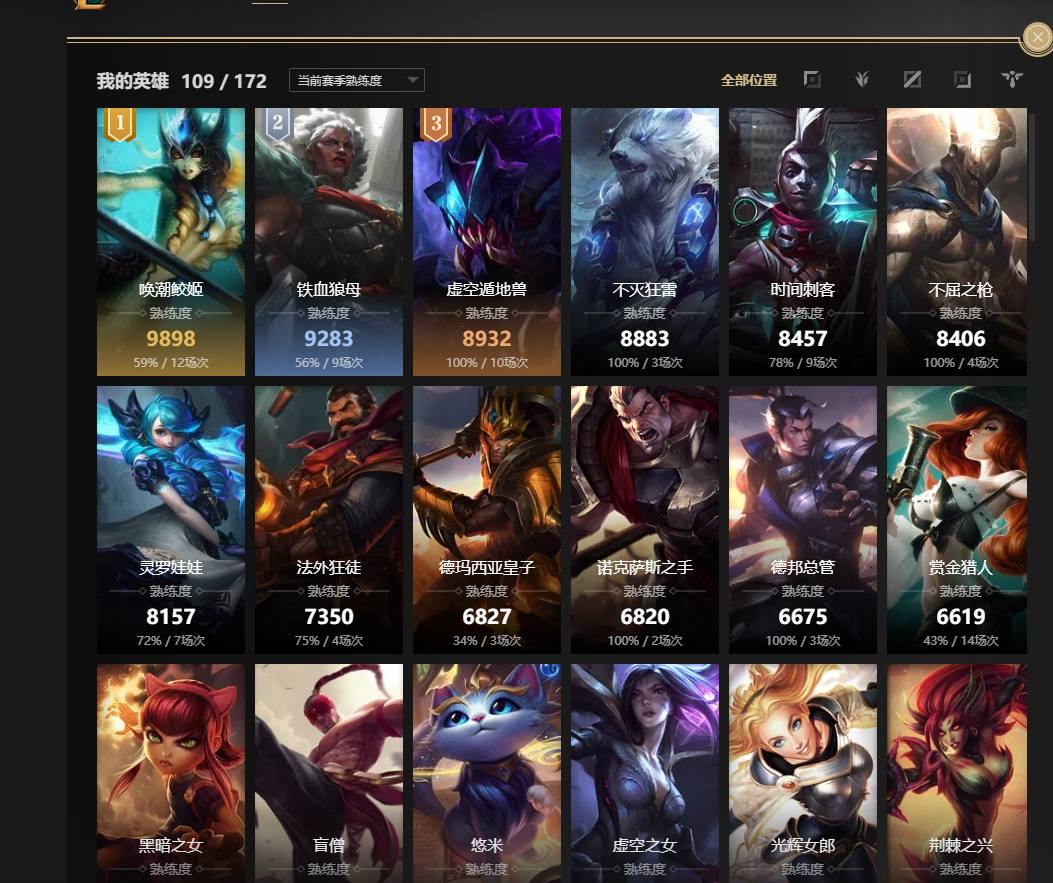Open the 不灭狂雷 champion card
This screenshot has height=883, width=1053.
tap(645, 242)
